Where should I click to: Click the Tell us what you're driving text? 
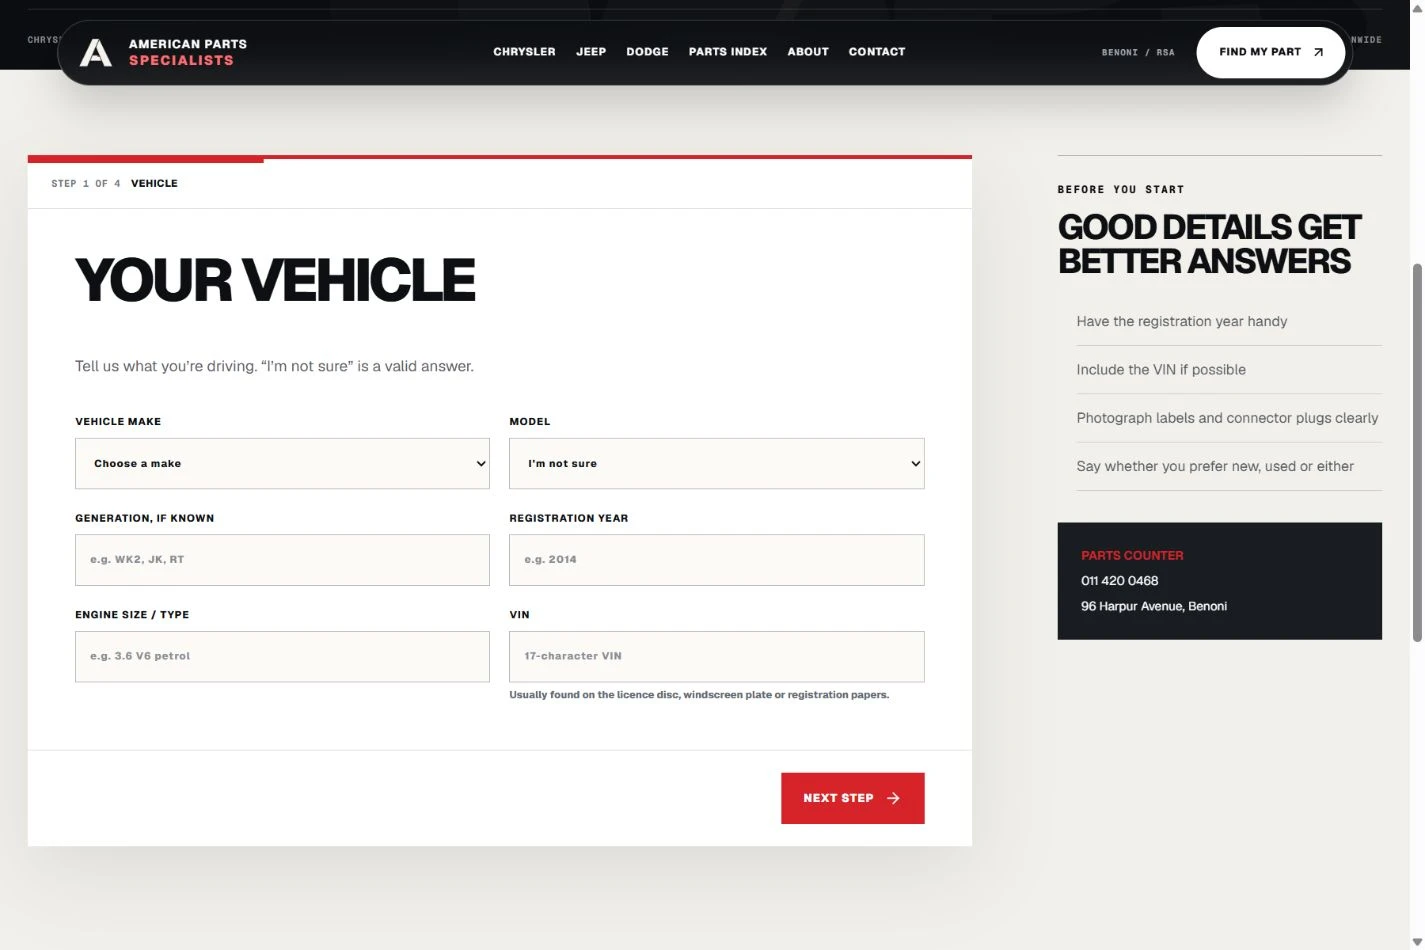274,366
